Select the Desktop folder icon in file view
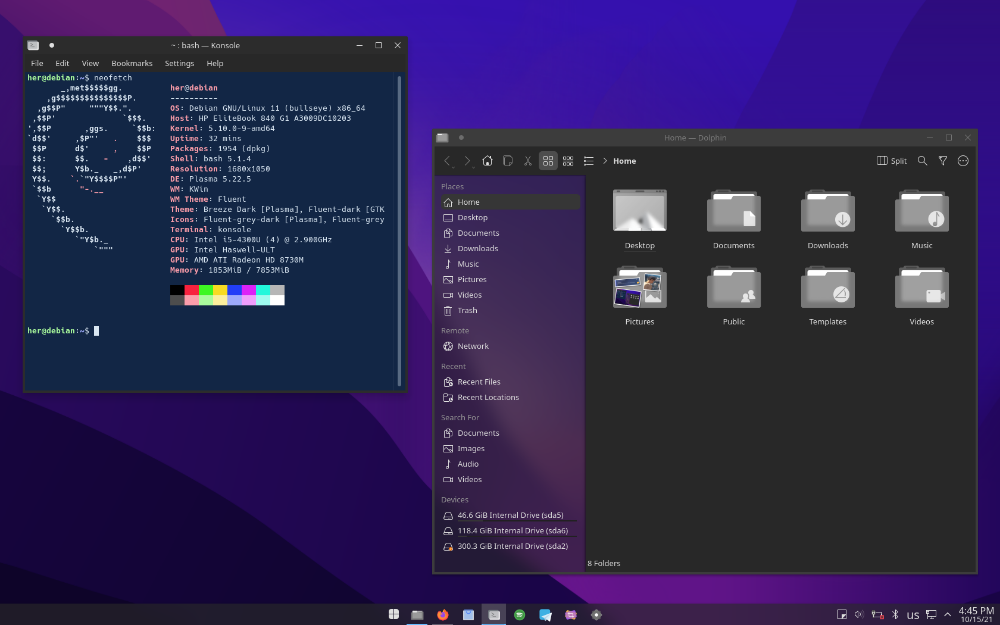 pos(640,210)
